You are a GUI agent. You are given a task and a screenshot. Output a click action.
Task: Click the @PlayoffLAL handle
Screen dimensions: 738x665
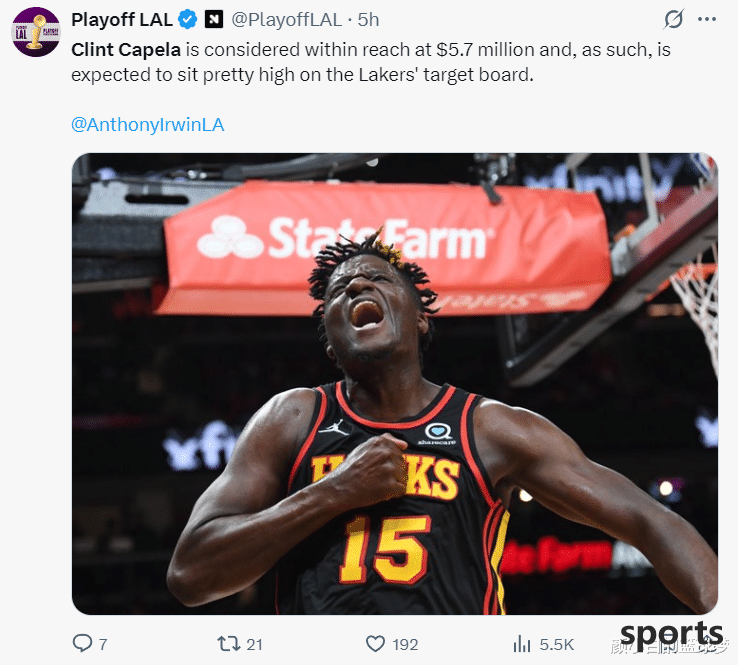pos(286,20)
